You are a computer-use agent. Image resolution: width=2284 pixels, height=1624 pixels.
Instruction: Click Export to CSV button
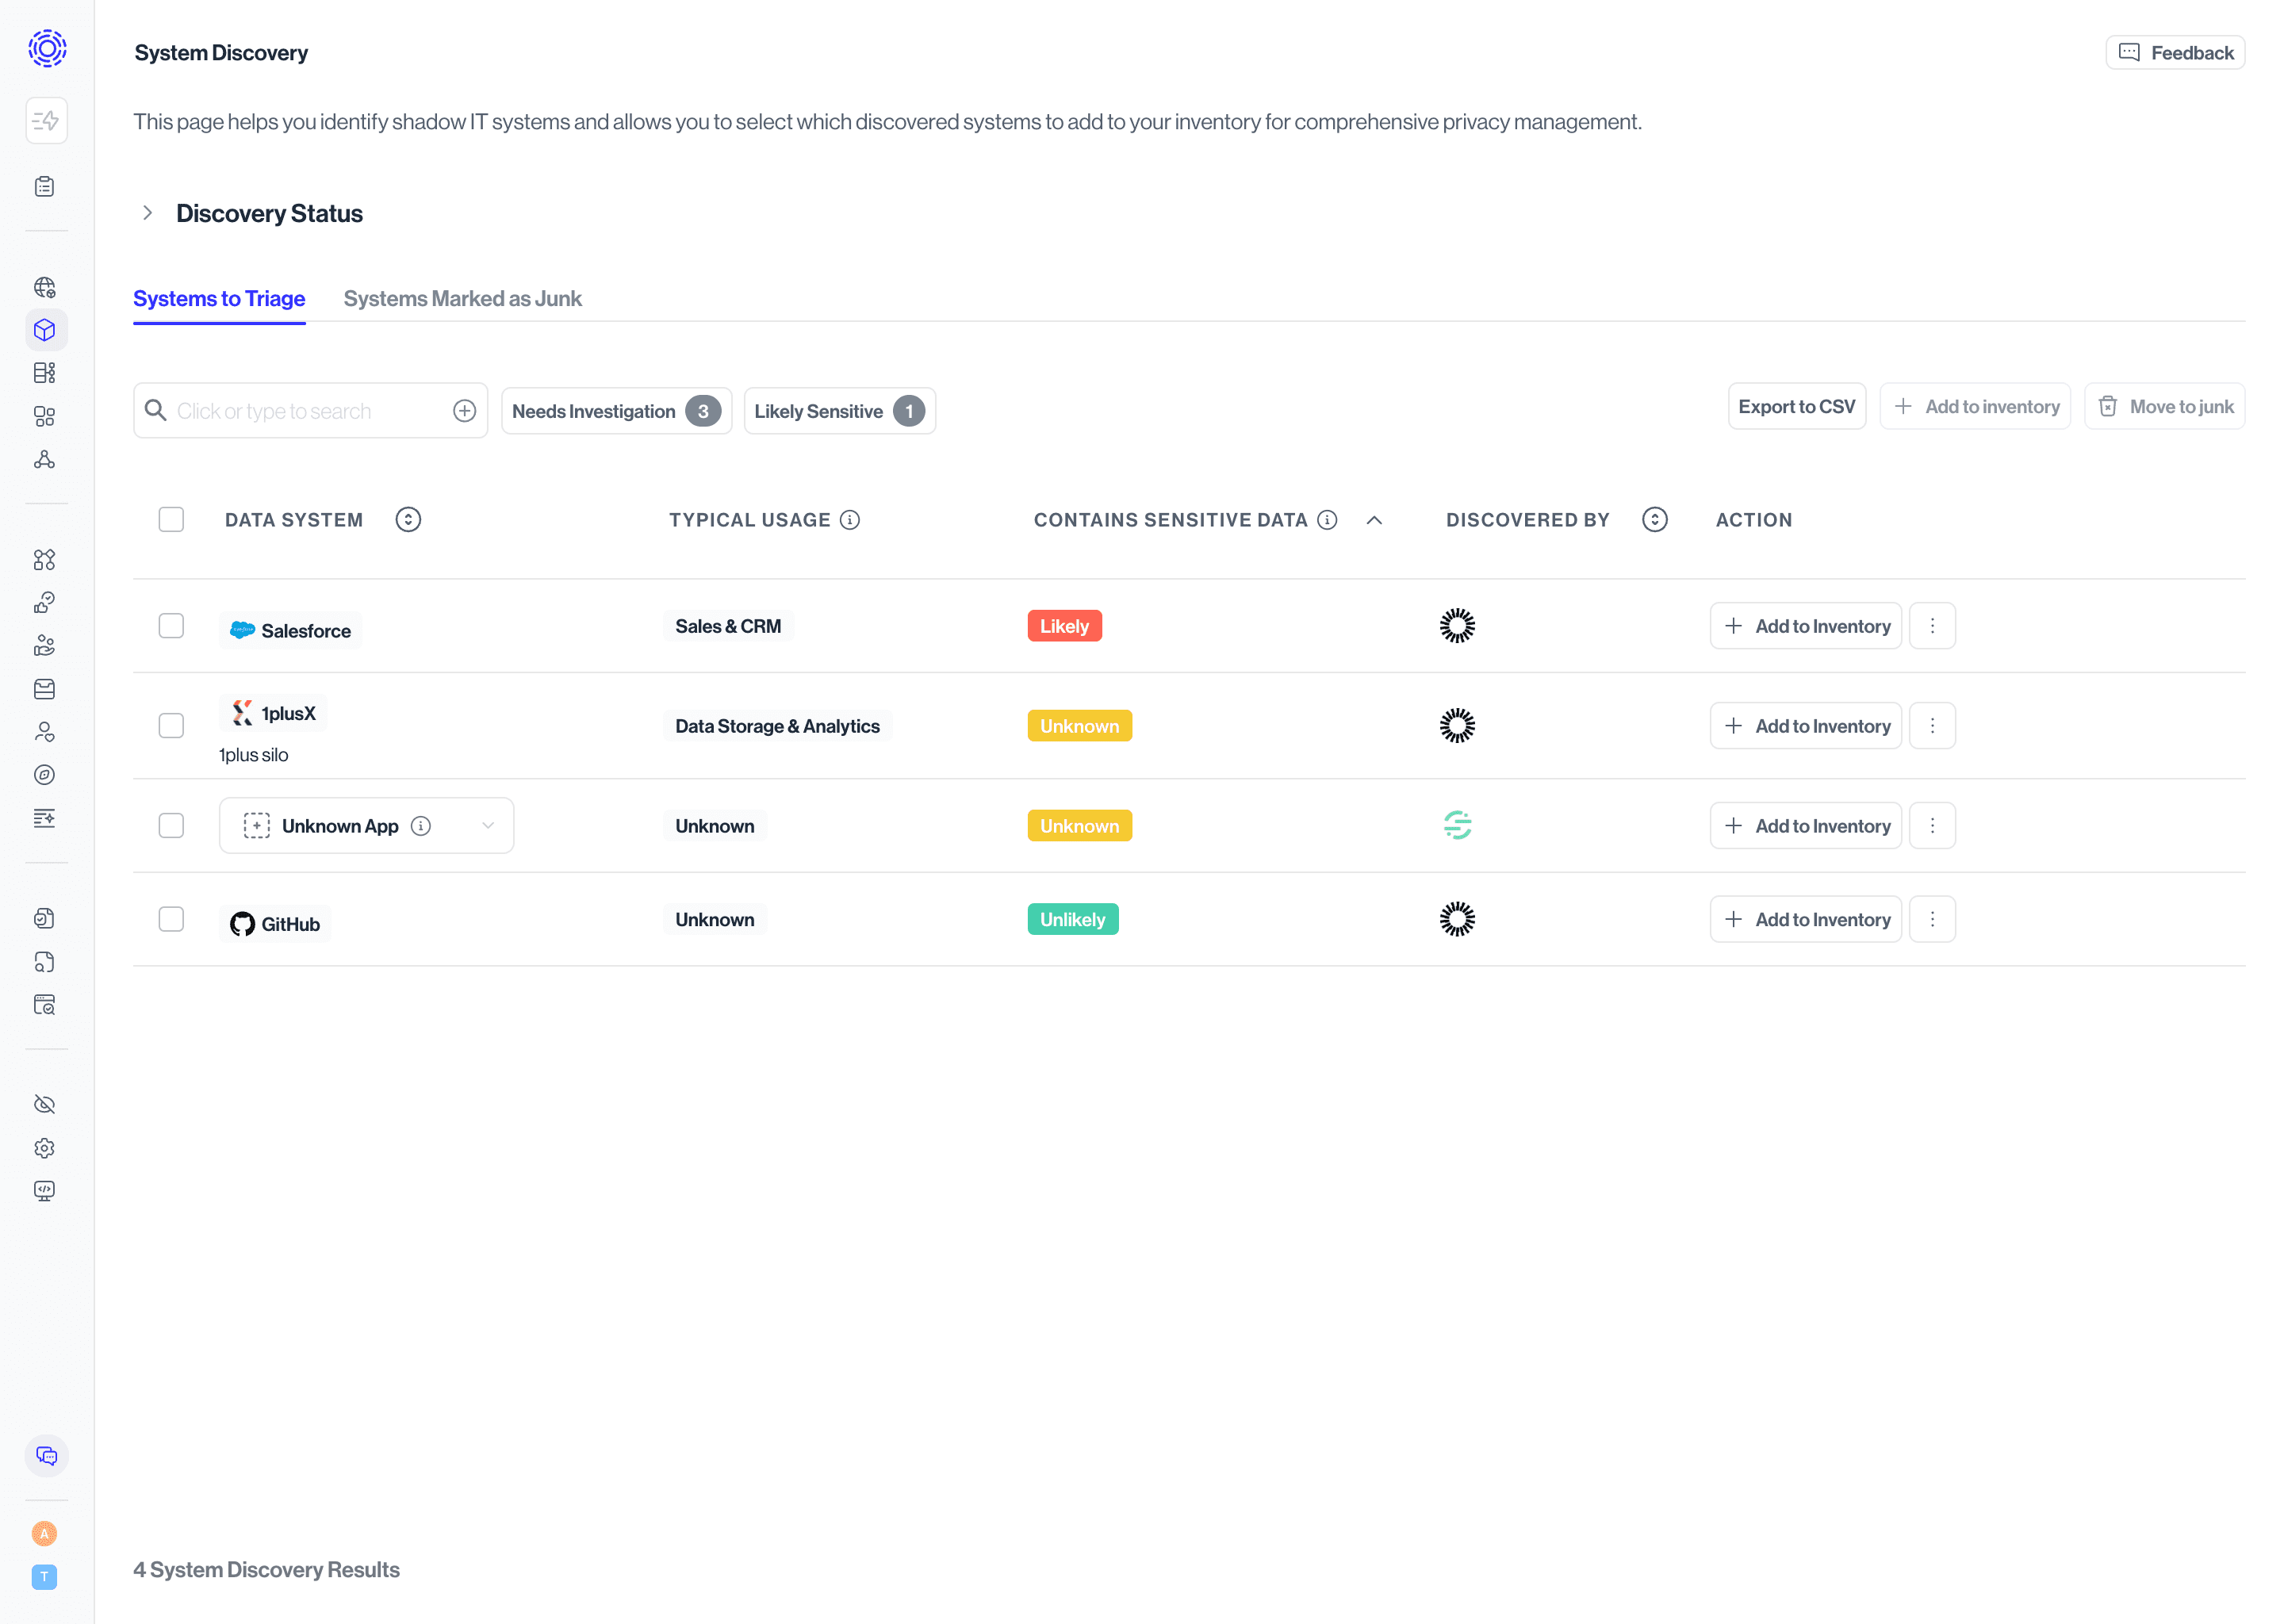[1796, 407]
